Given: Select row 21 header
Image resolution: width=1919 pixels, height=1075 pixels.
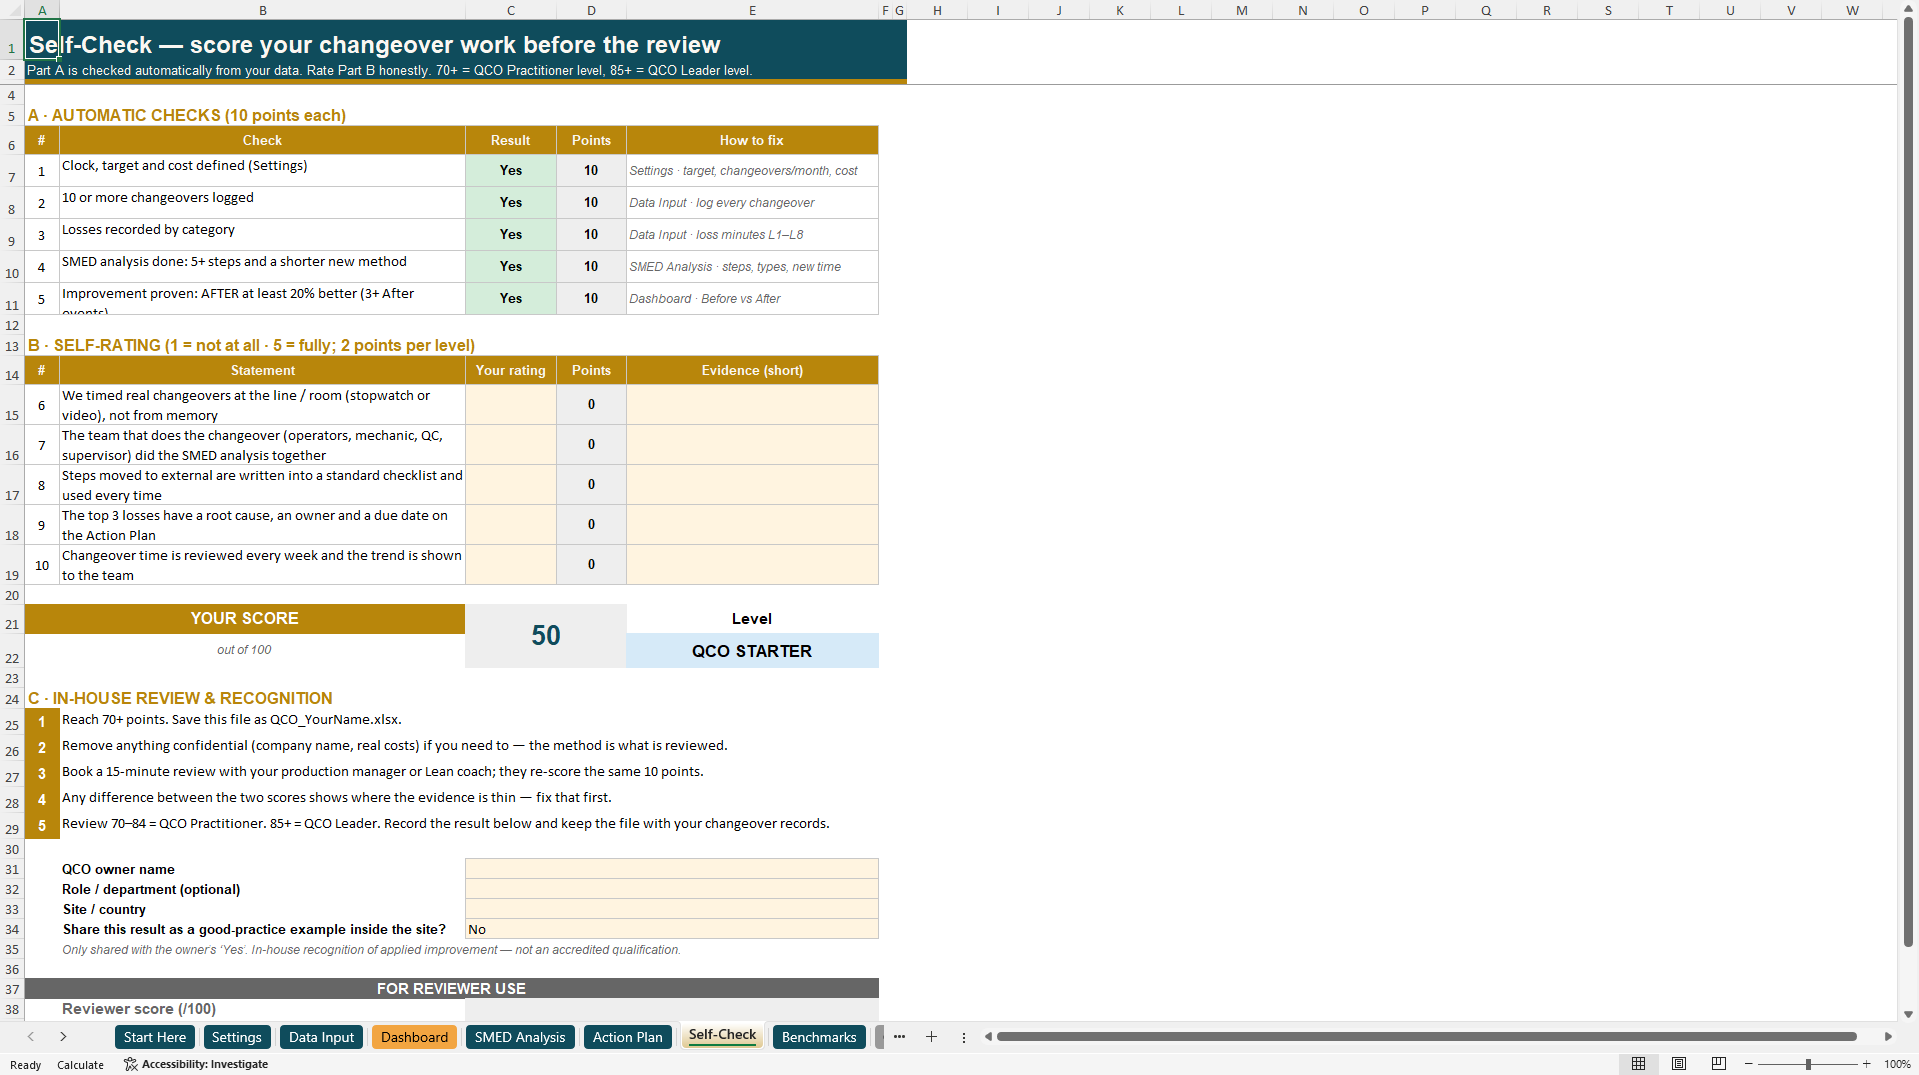Looking at the screenshot, I should (x=12, y=619).
